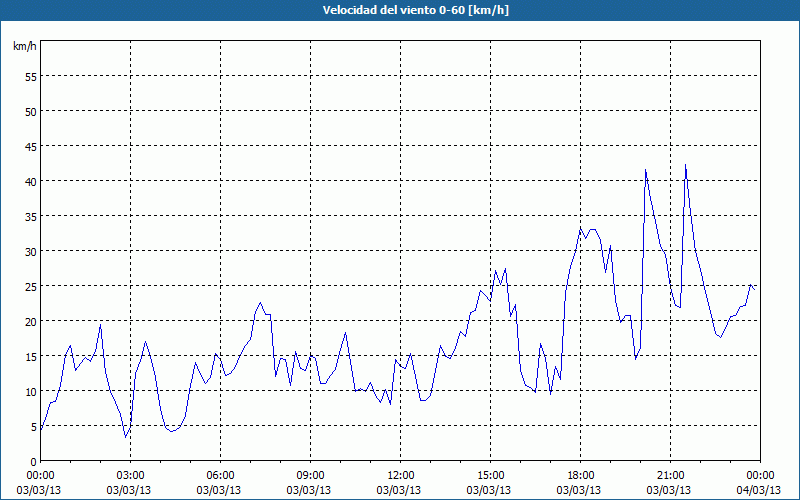Click the '03/03/13' date under '06:00'

point(219,490)
